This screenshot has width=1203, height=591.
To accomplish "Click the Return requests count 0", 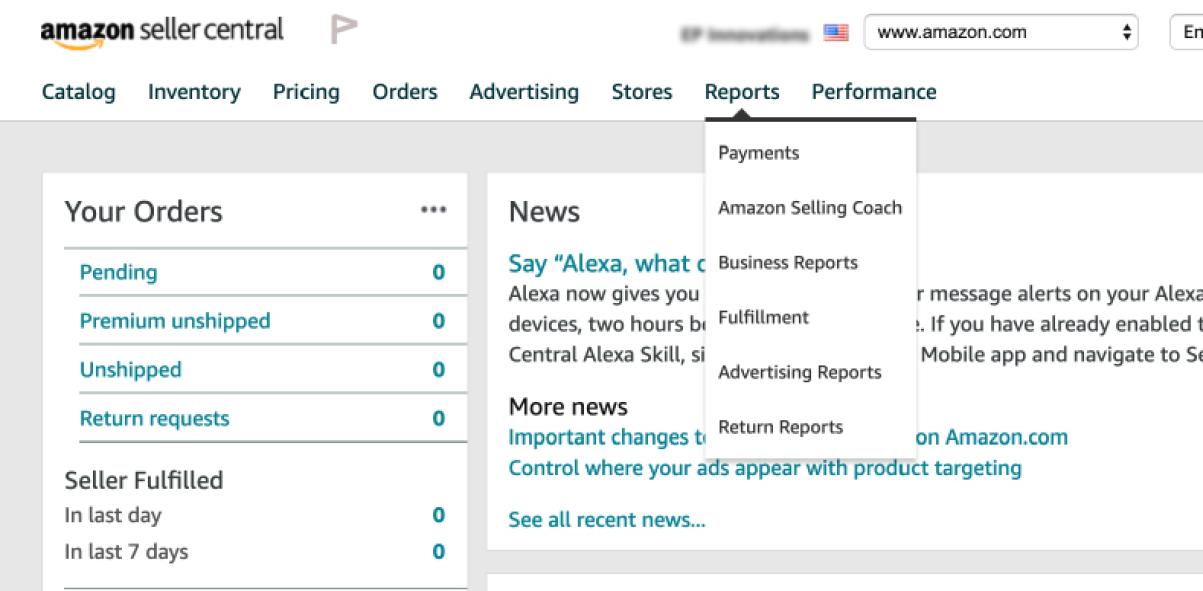I will 438,419.
